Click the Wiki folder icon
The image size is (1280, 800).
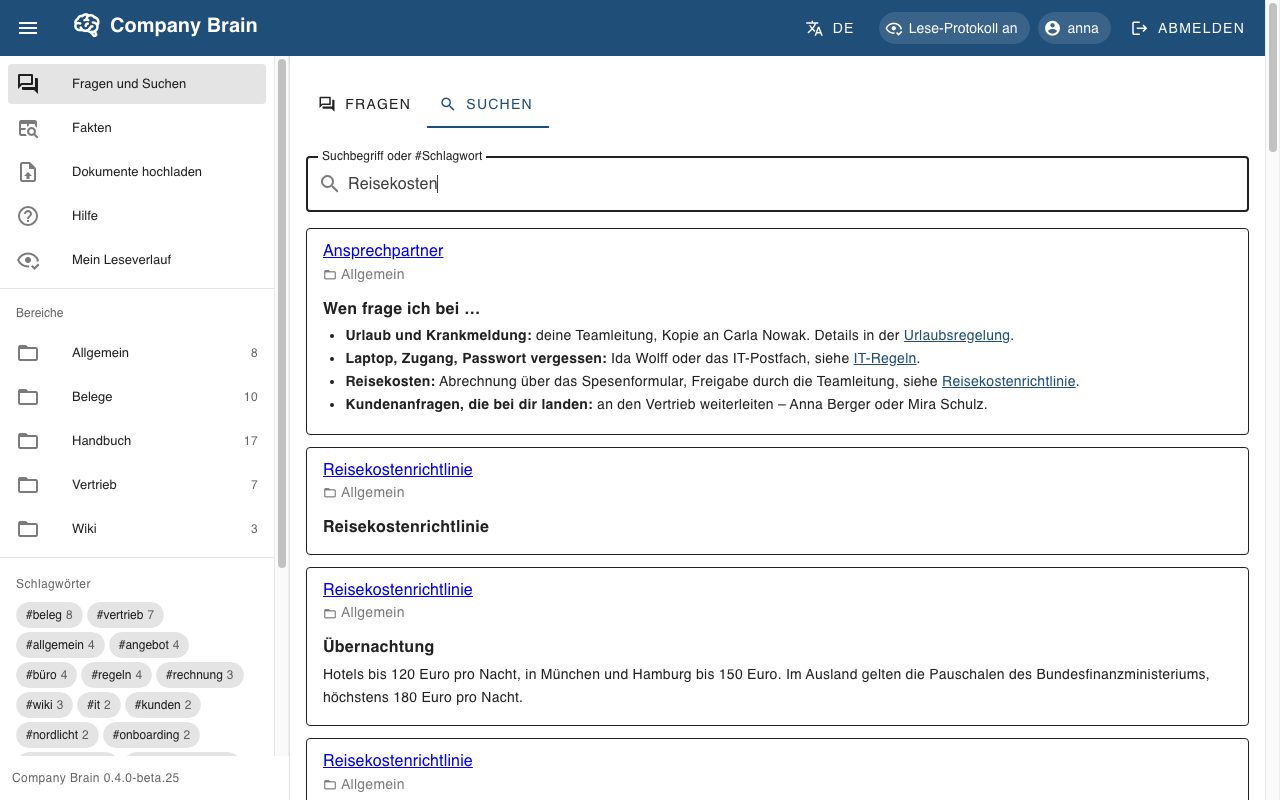[28, 529]
